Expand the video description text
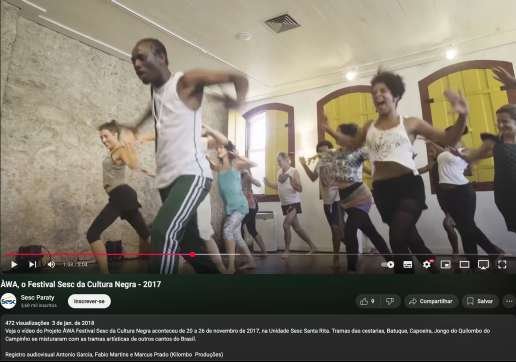The height and width of the screenshot is (362, 516). pyautogui.click(x=257, y=338)
